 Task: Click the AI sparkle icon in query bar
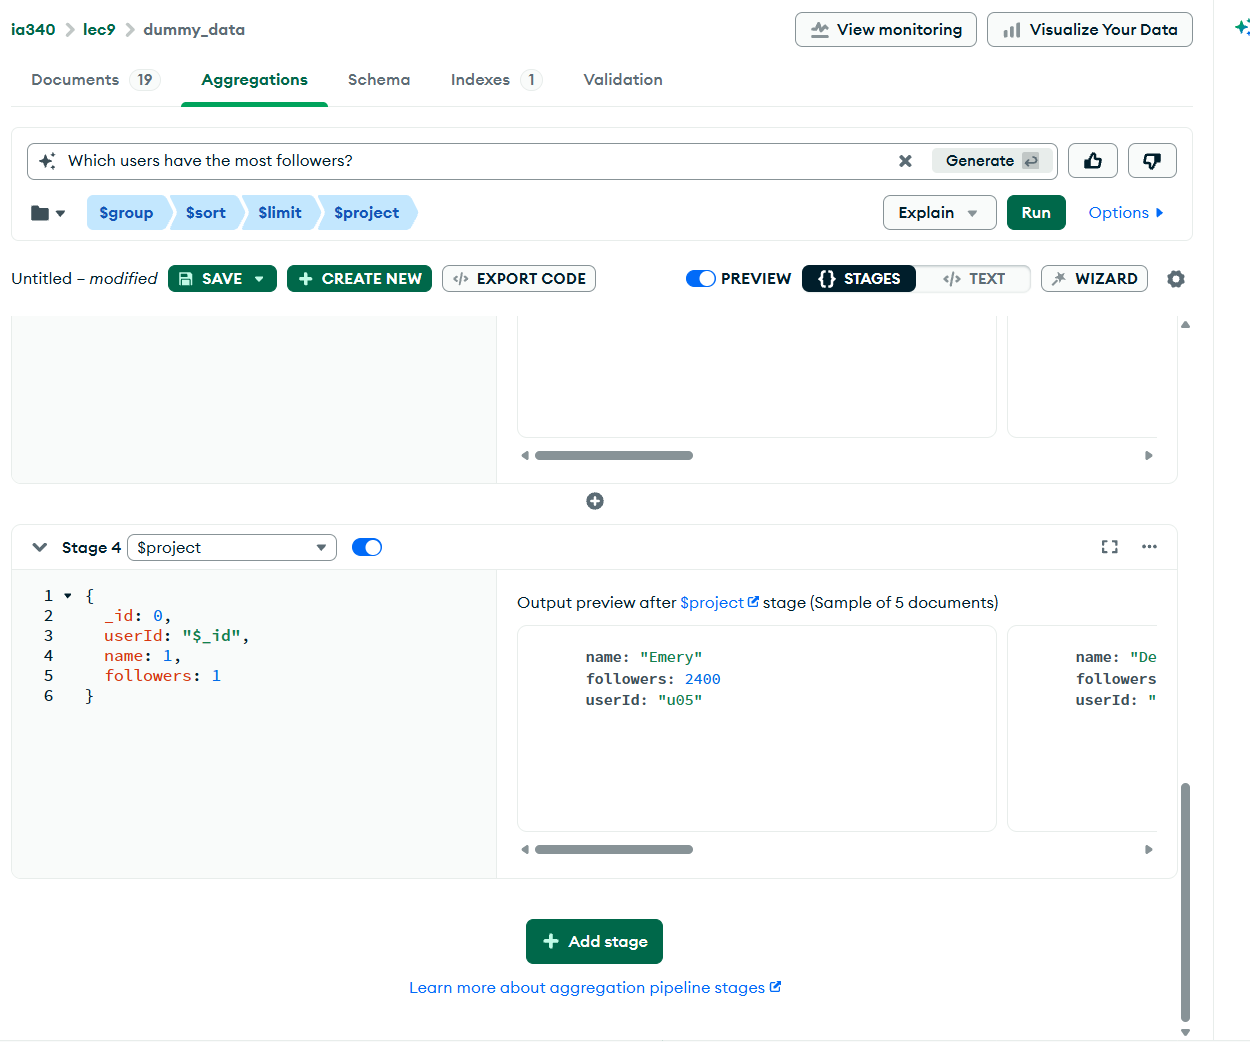47,161
